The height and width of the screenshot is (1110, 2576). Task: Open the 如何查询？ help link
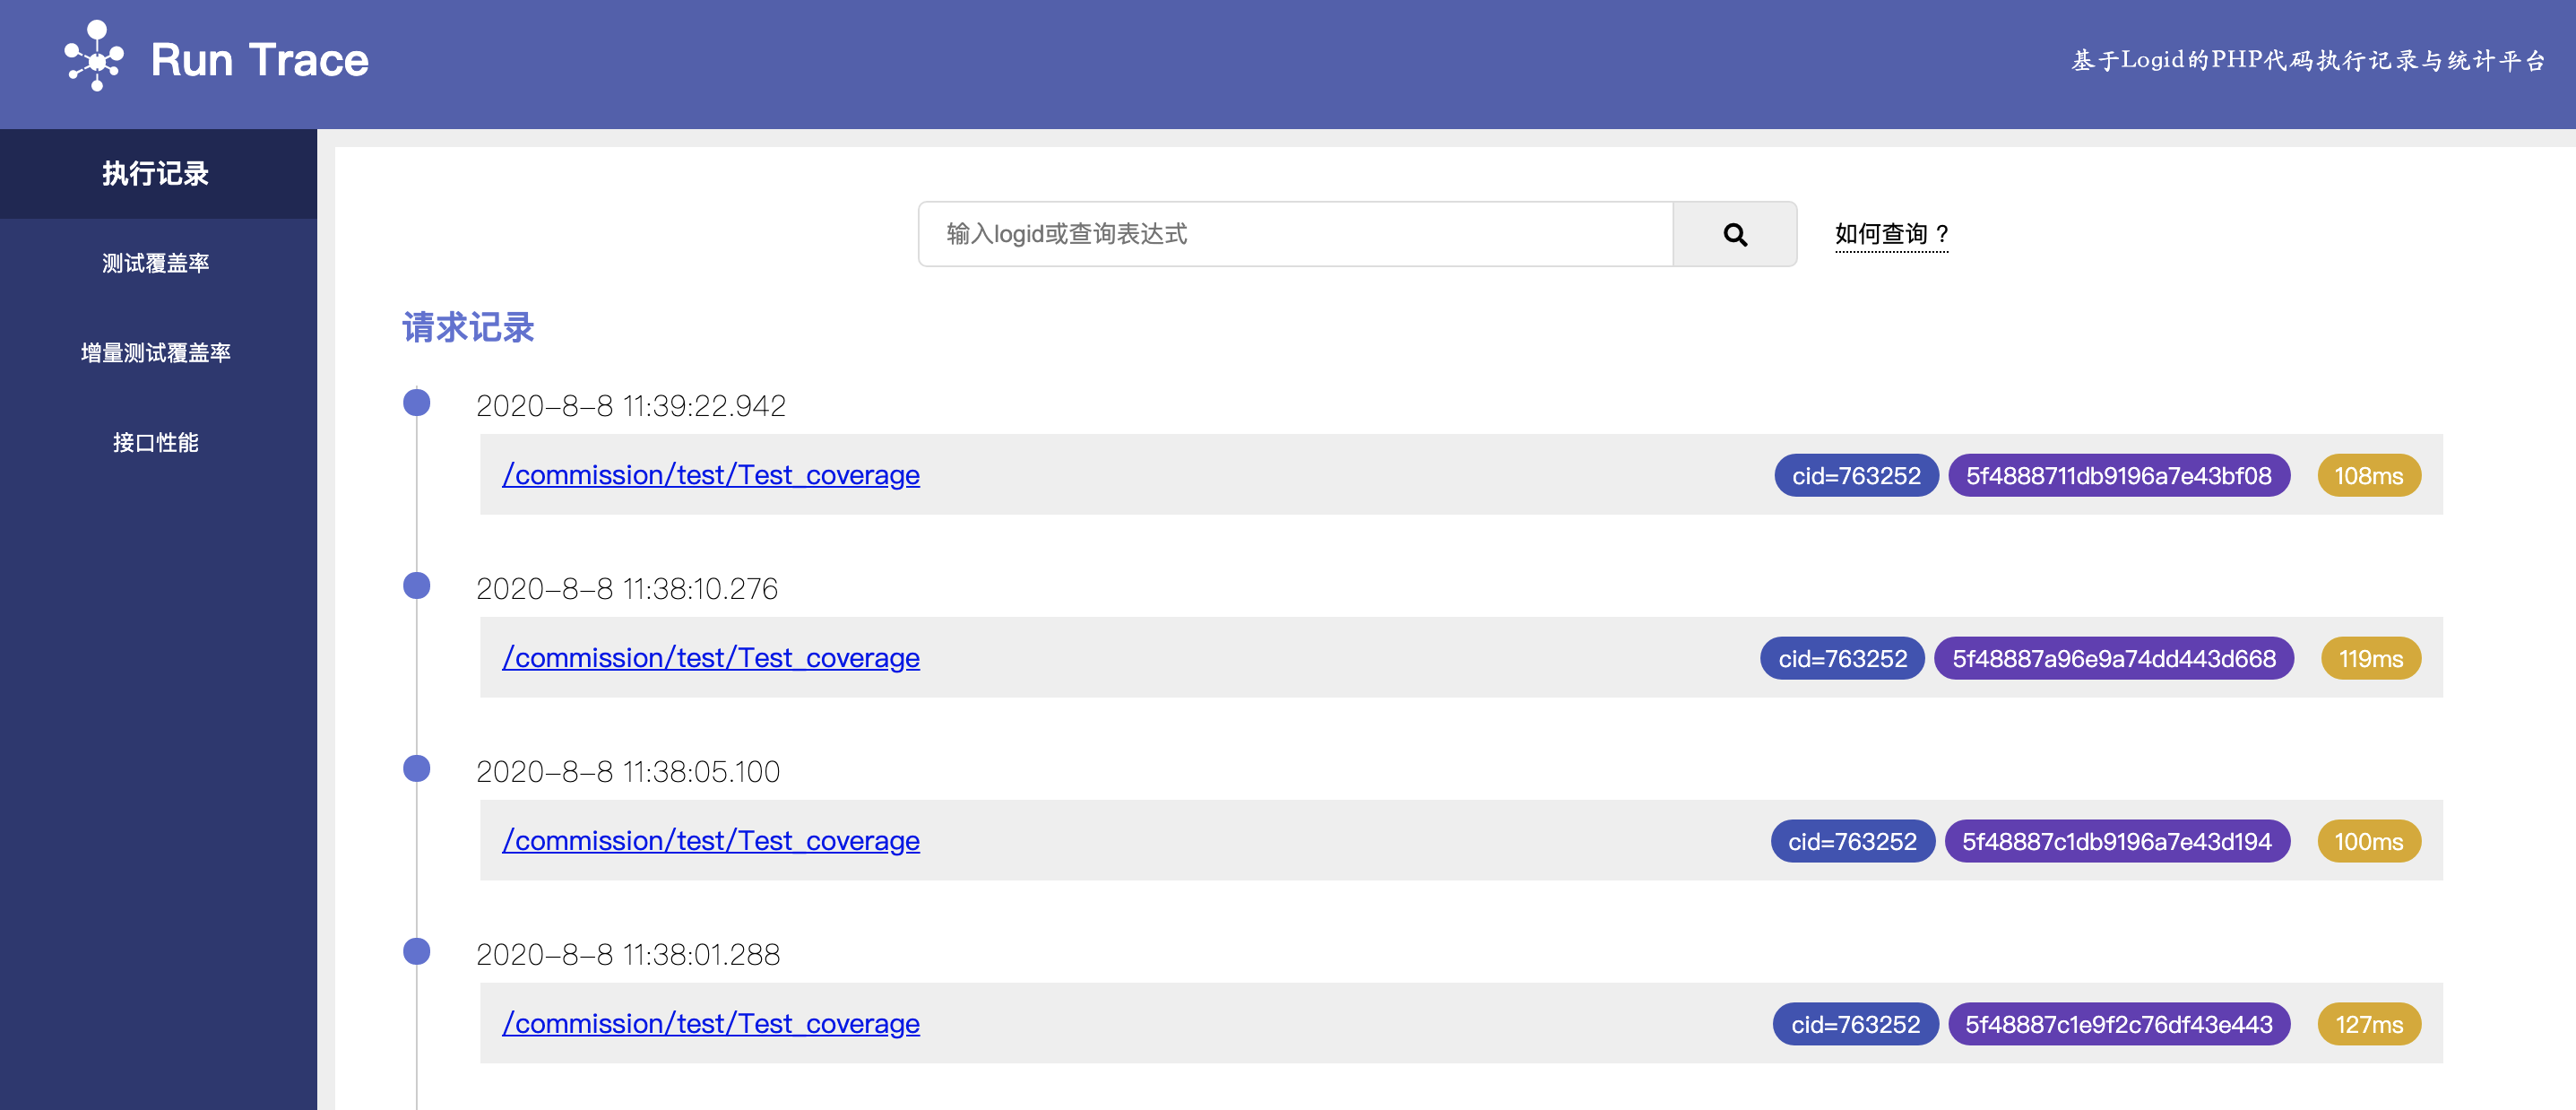(x=1890, y=234)
